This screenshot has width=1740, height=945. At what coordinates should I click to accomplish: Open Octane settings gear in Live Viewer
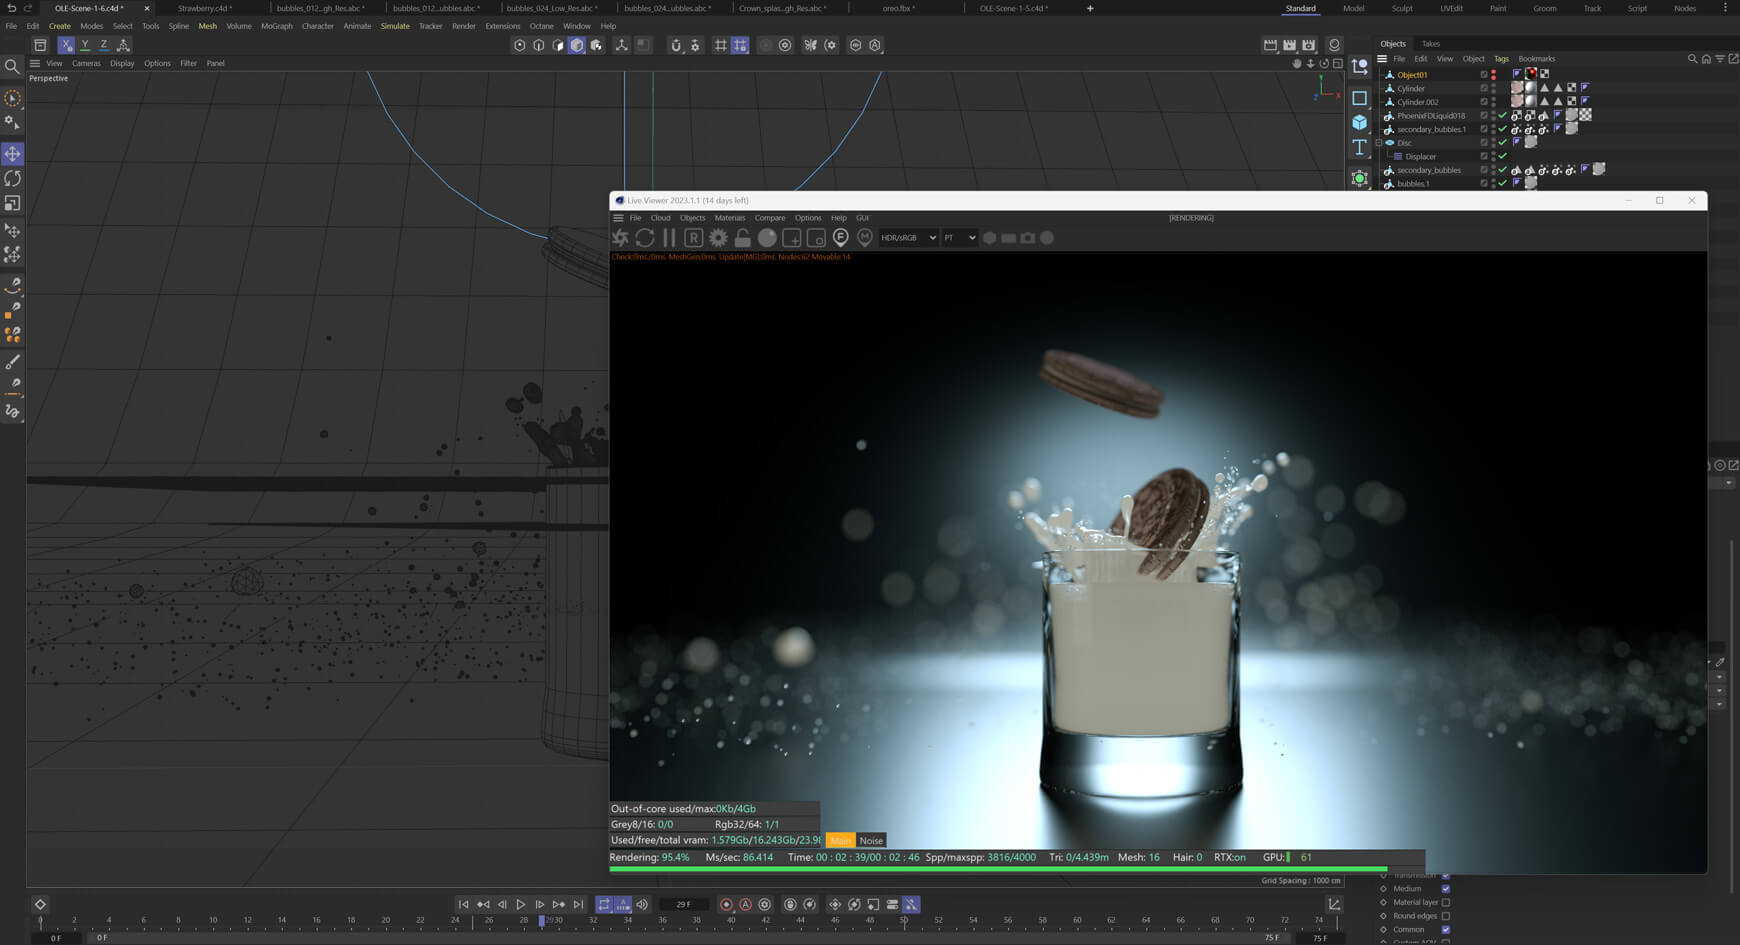click(x=718, y=238)
